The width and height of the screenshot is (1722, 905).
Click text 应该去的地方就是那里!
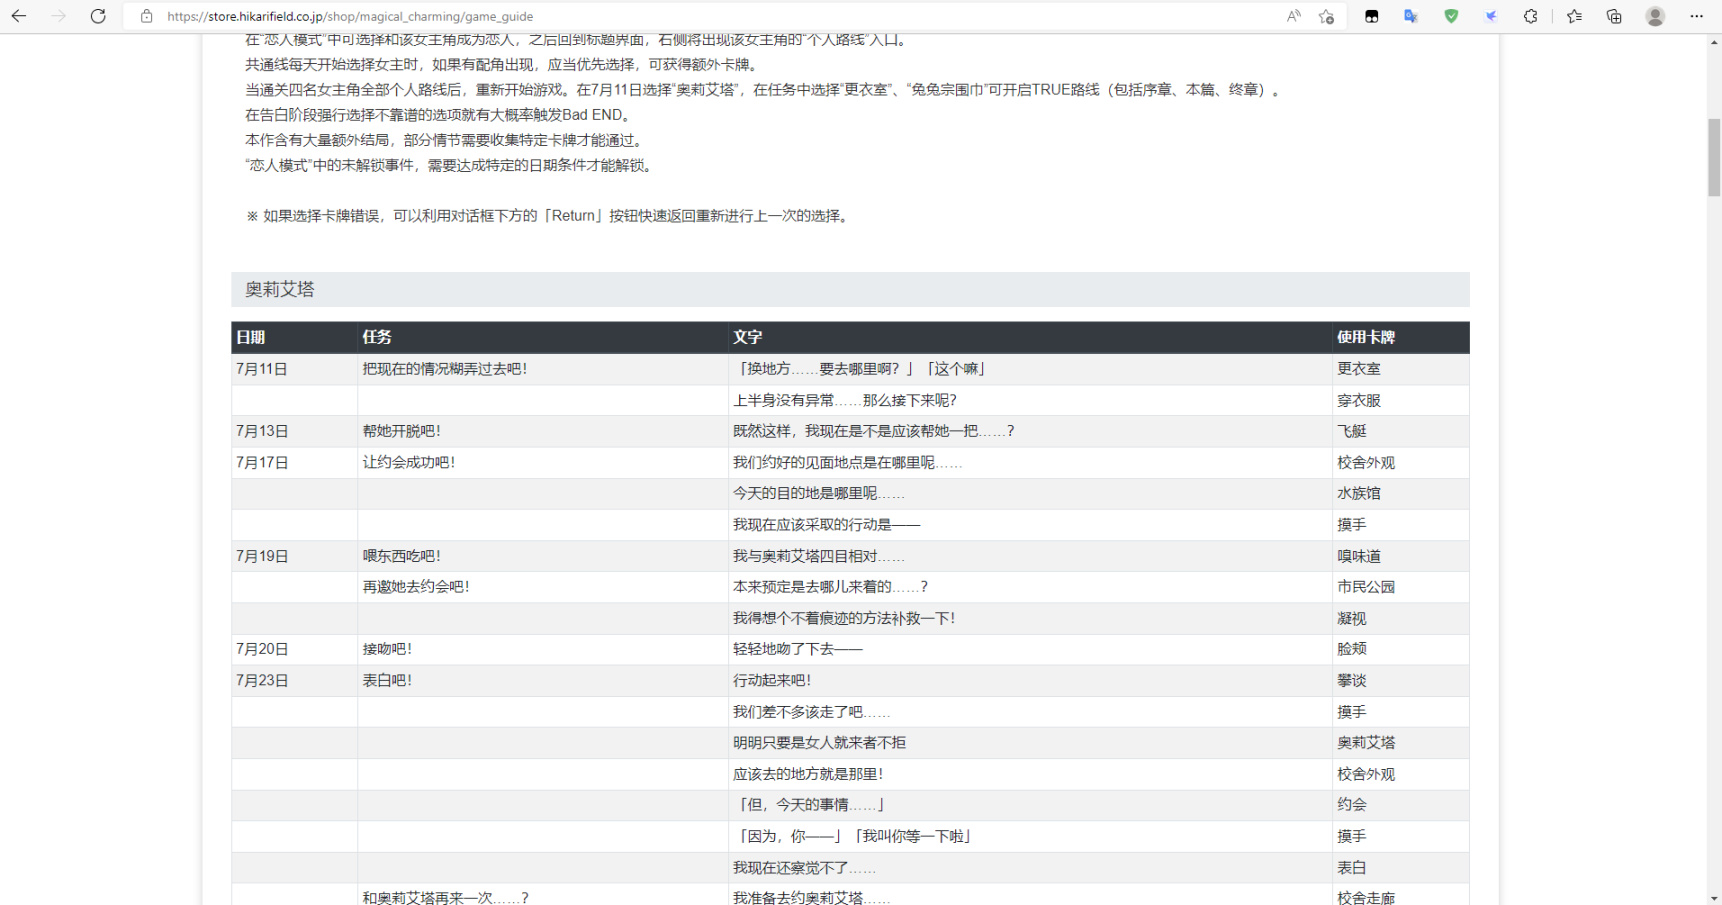[808, 773]
